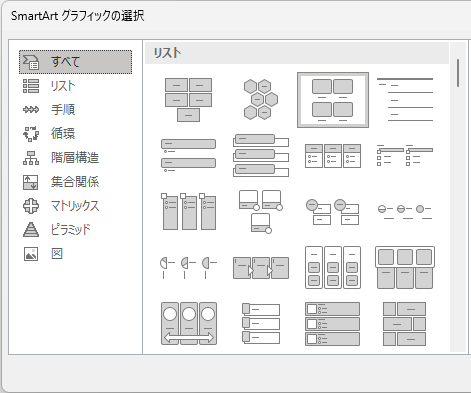Choose the ピラミッド category
This screenshot has width=471, height=393.
pyautogui.click(x=75, y=230)
